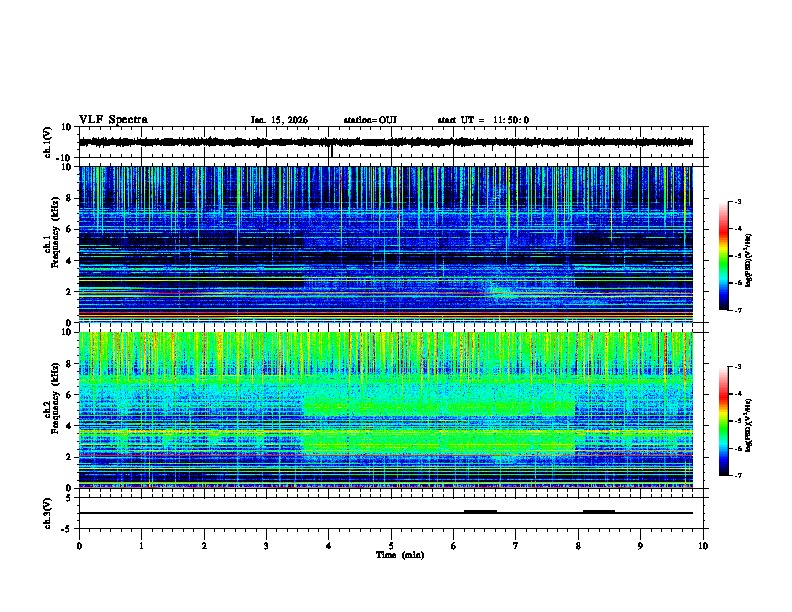Click the ch.1 colorbar log(PSD) label

[x=748, y=260]
